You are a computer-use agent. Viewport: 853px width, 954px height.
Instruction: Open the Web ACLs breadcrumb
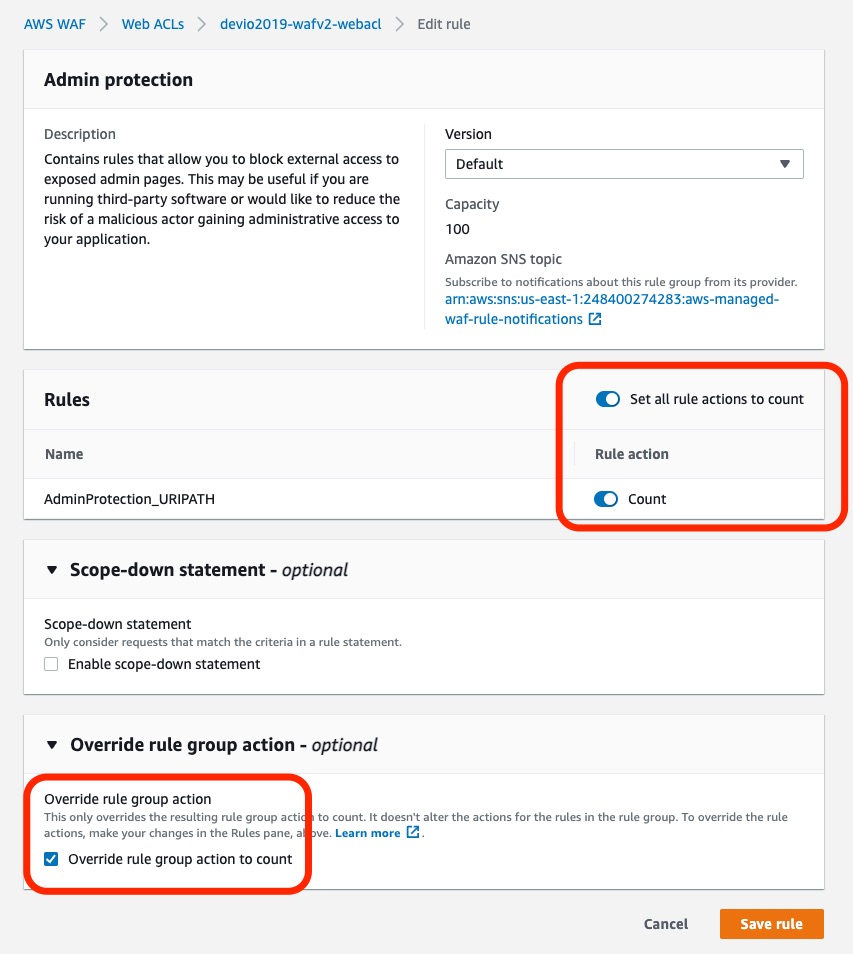pos(152,23)
